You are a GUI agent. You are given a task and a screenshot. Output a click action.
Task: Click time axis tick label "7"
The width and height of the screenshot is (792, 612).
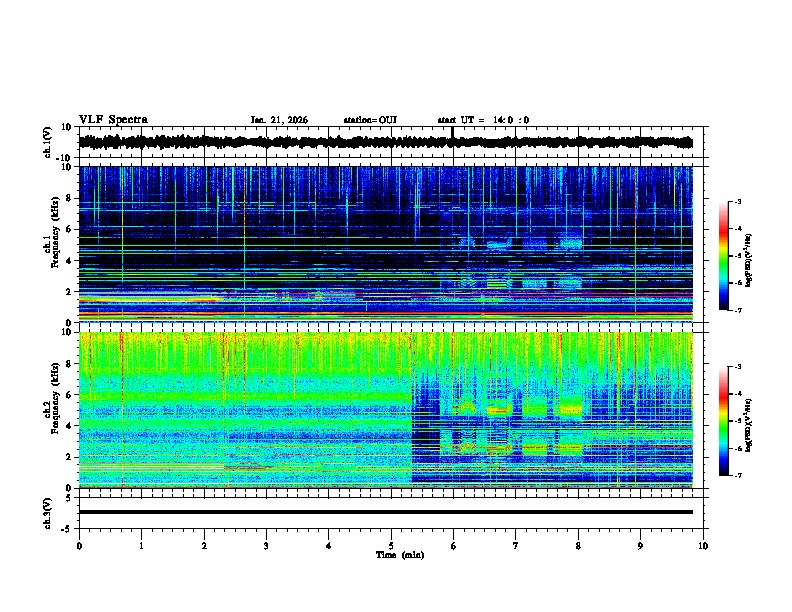pos(516,546)
